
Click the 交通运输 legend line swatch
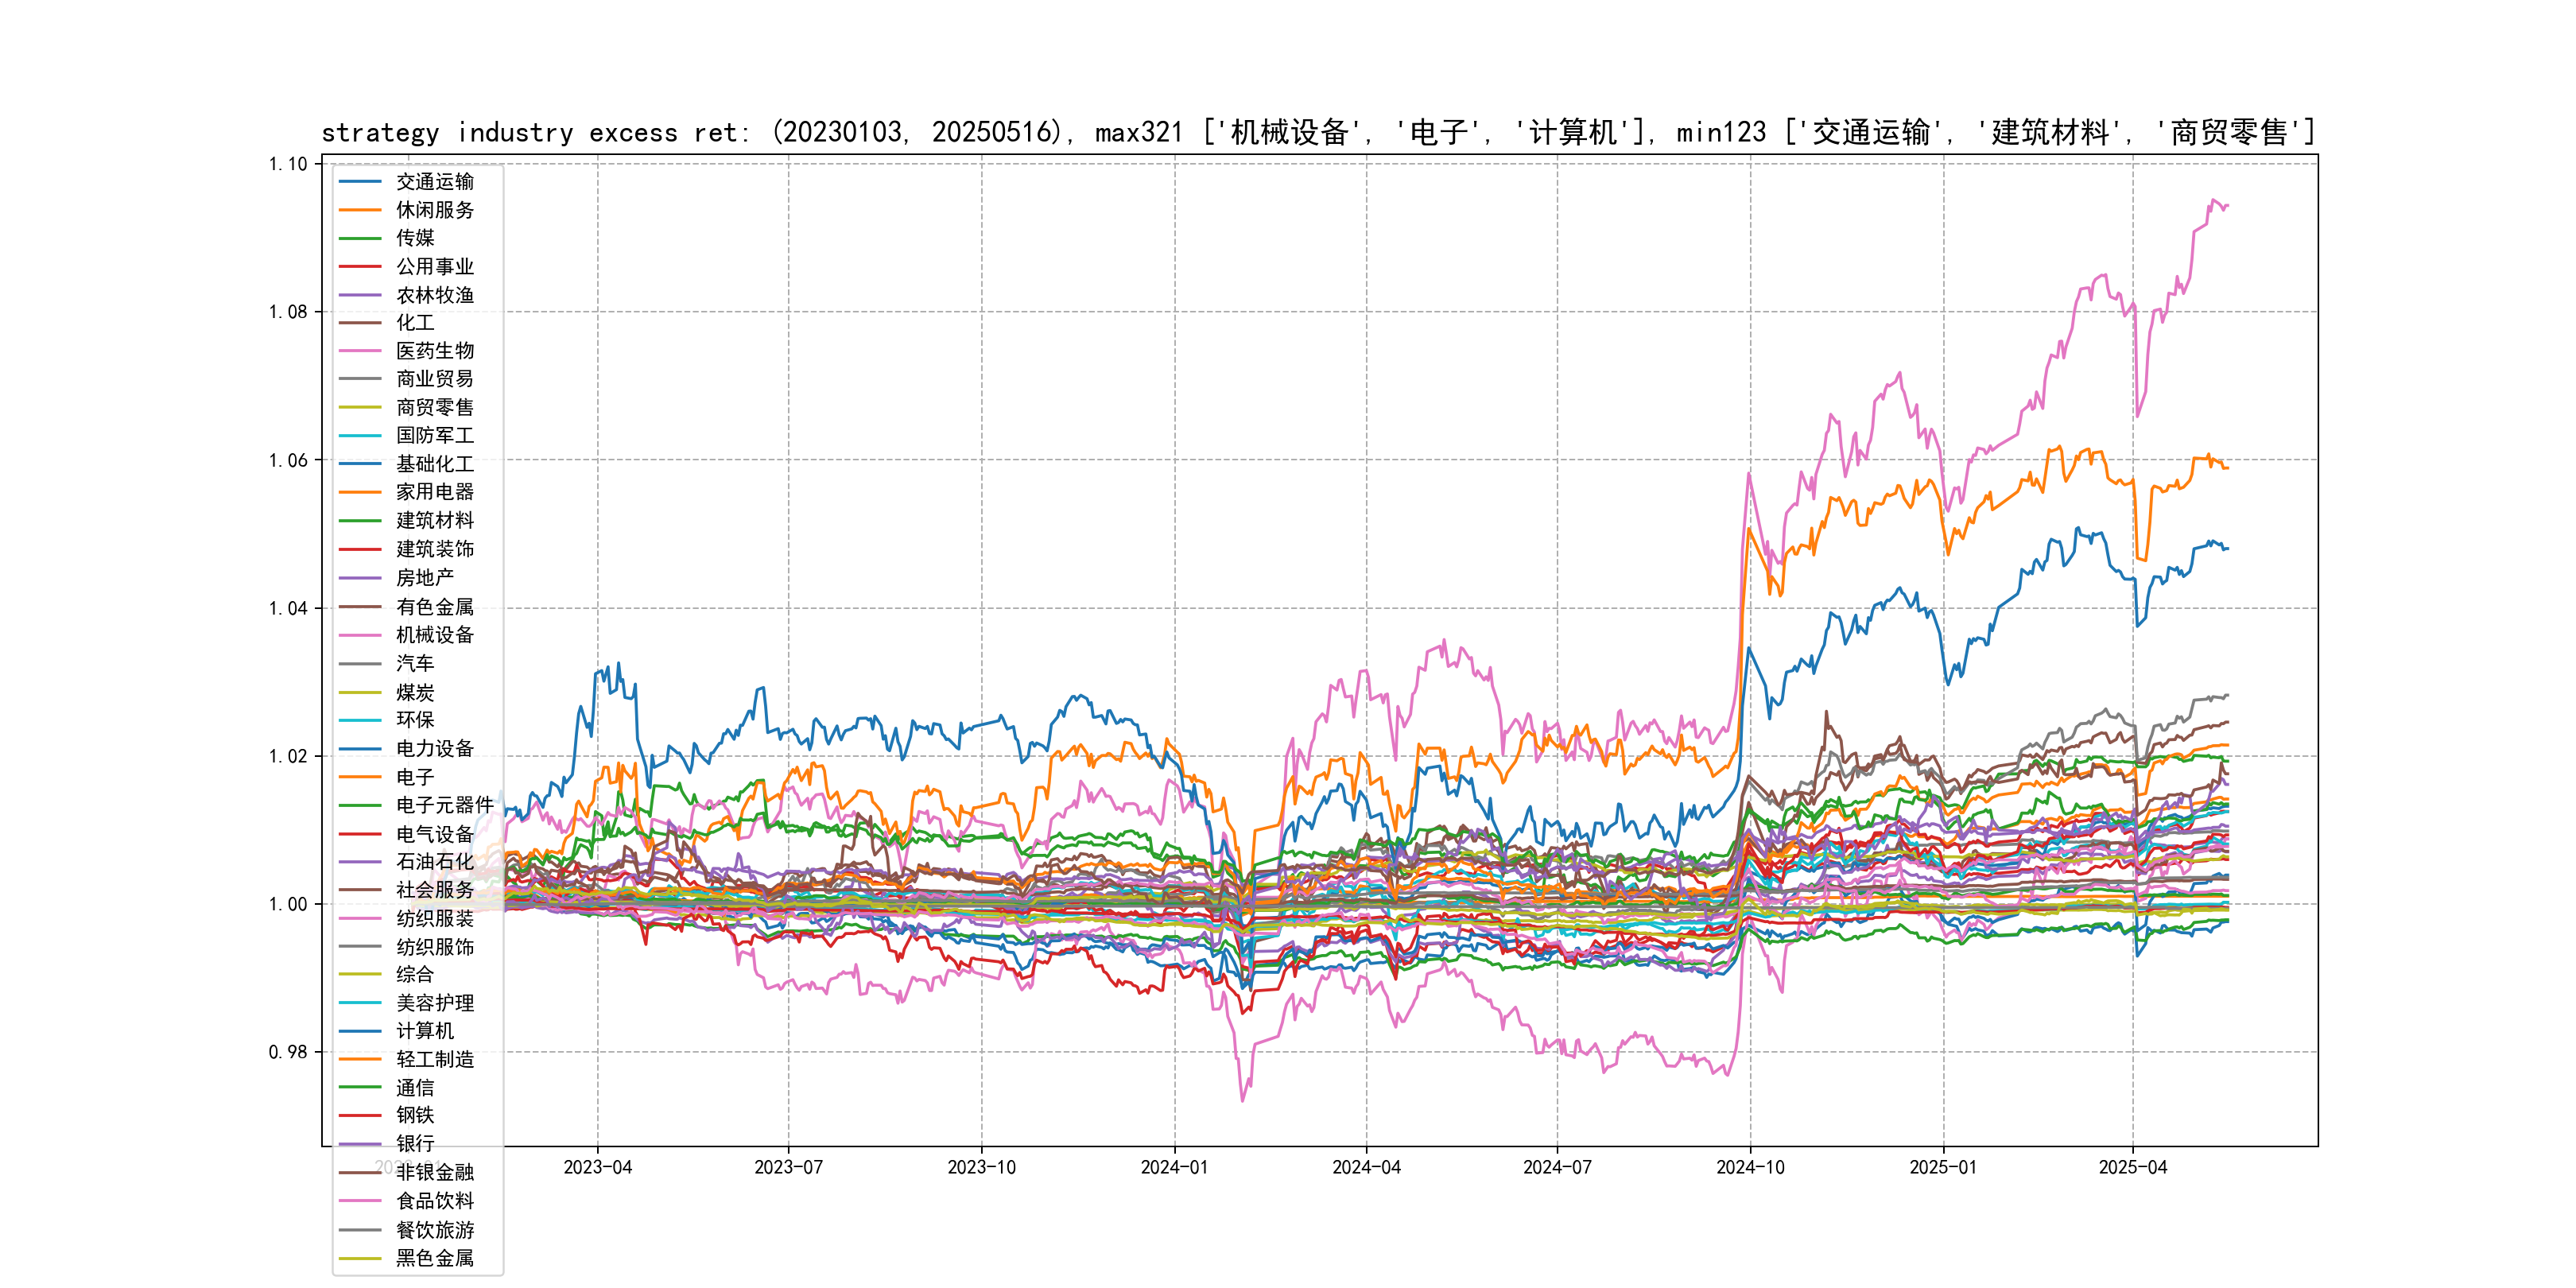[x=360, y=182]
